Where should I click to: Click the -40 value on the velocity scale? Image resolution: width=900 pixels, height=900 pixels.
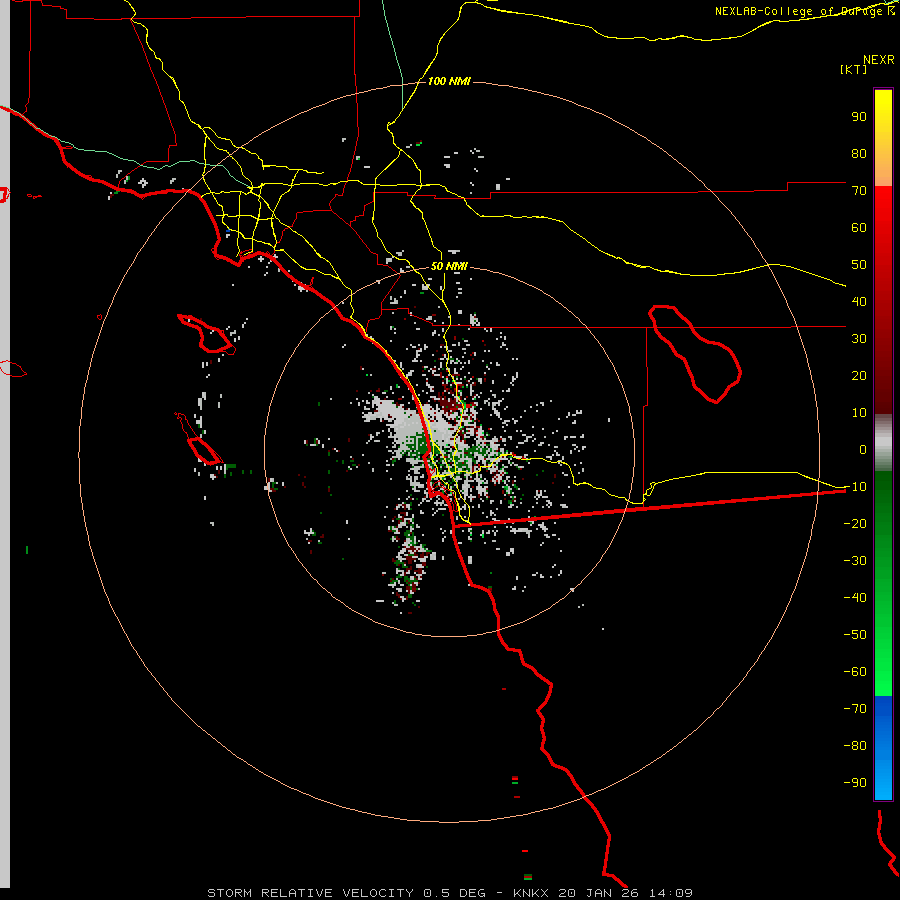pyautogui.click(x=855, y=598)
